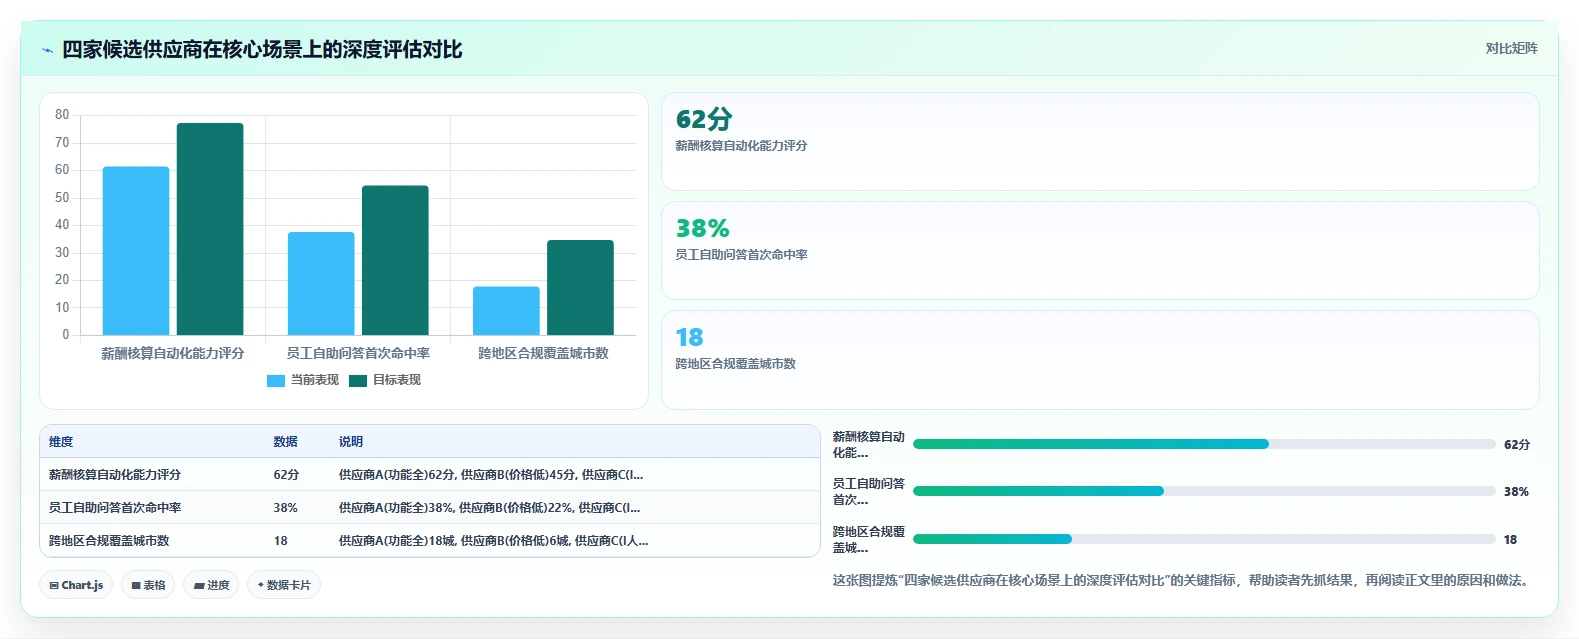Click the Chart.js tag chip
Viewport: 1579px width, 639px height.
pyautogui.click(x=76, y=585)
